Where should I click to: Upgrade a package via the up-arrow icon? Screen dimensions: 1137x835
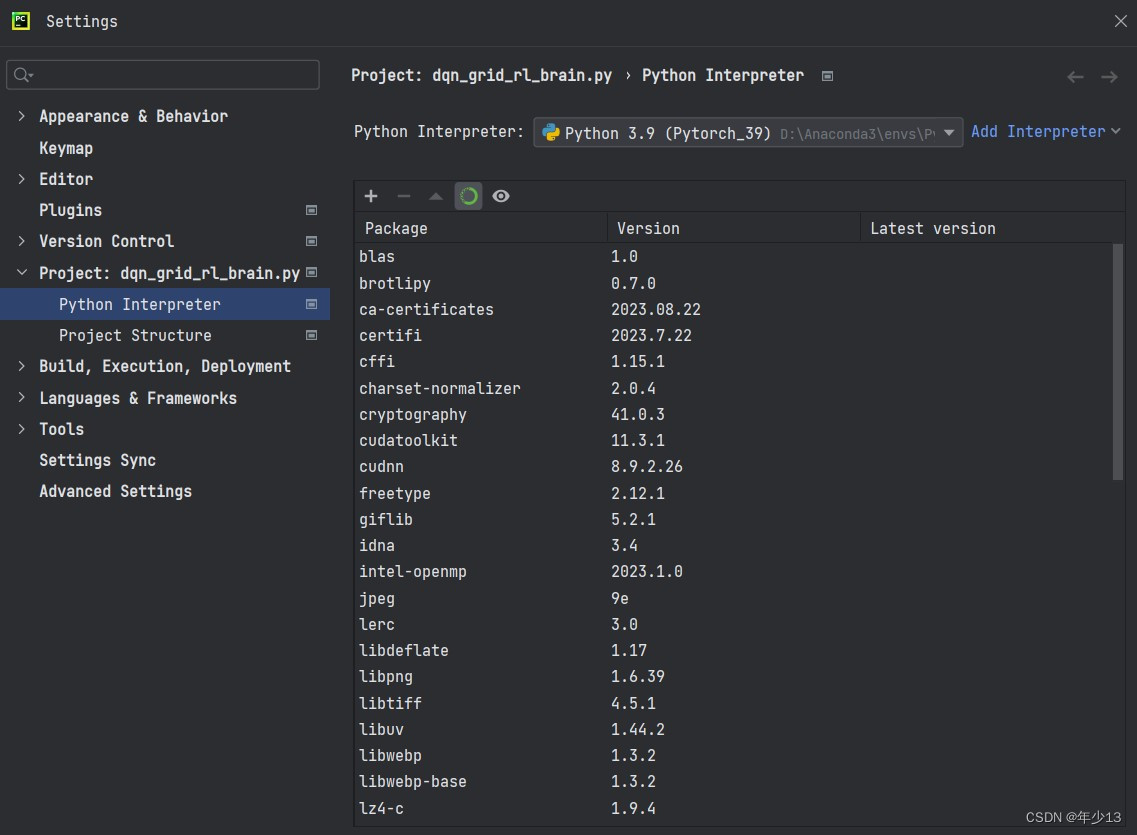click(x=436, y=196)
